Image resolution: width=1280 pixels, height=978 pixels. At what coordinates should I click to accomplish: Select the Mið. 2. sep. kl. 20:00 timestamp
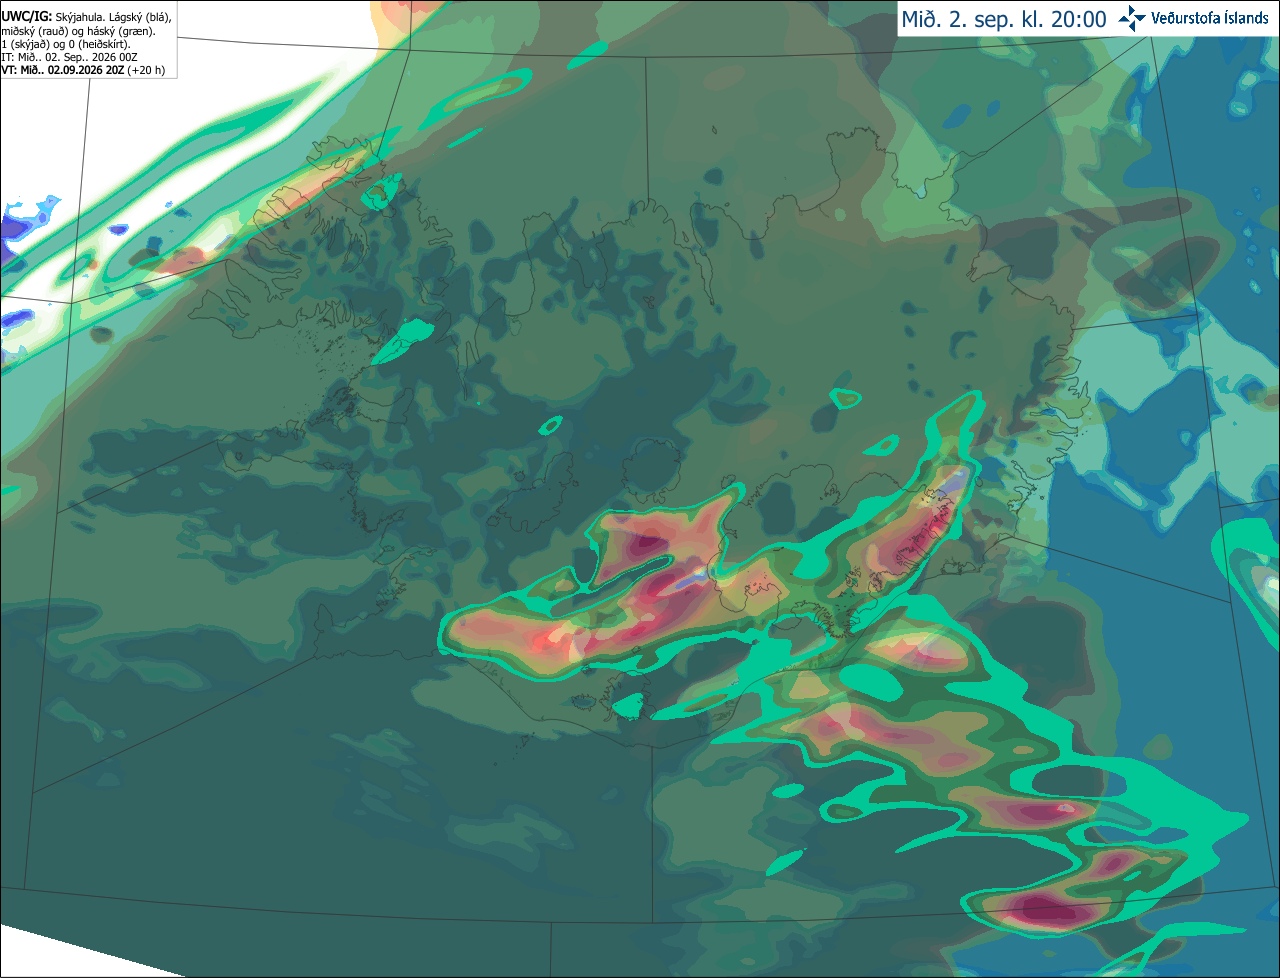[x=1004, y=19]
